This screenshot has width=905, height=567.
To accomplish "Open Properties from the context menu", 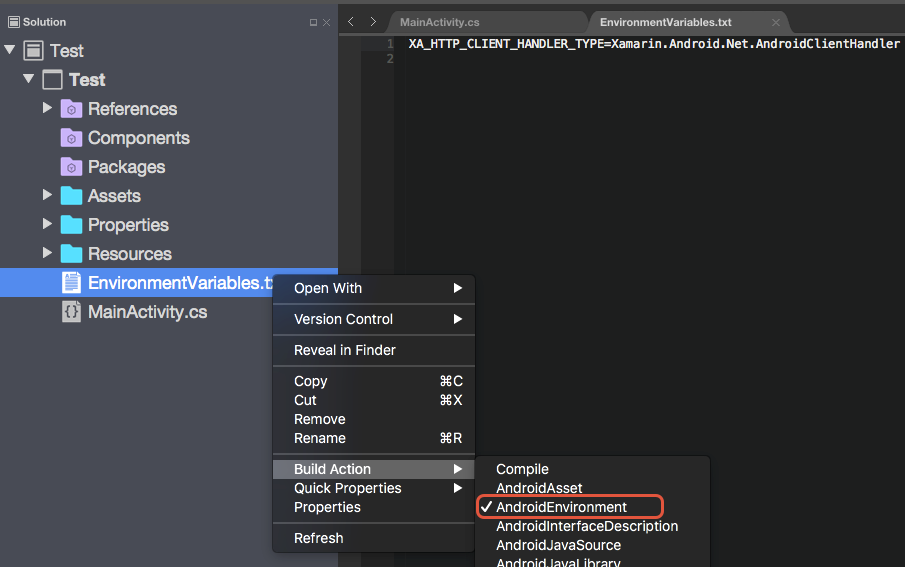I will point(374,508).
